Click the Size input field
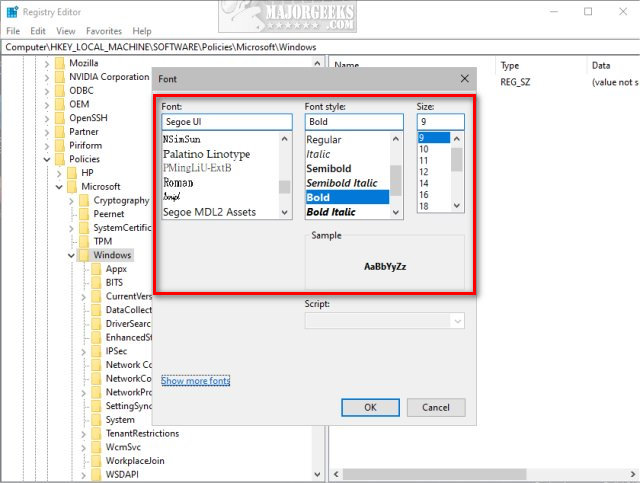 pos(440,122)
